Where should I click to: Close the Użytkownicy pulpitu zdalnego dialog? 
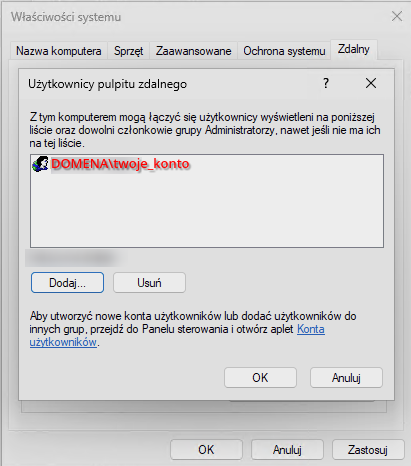click(371, 83)
